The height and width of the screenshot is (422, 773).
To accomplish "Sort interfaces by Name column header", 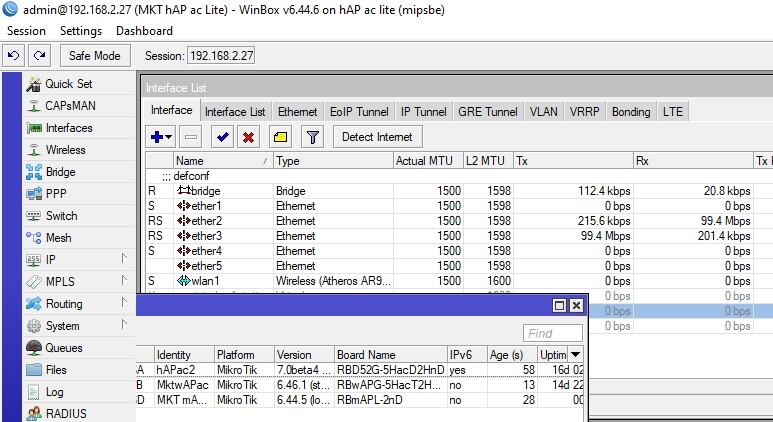I will coord(223,161).
